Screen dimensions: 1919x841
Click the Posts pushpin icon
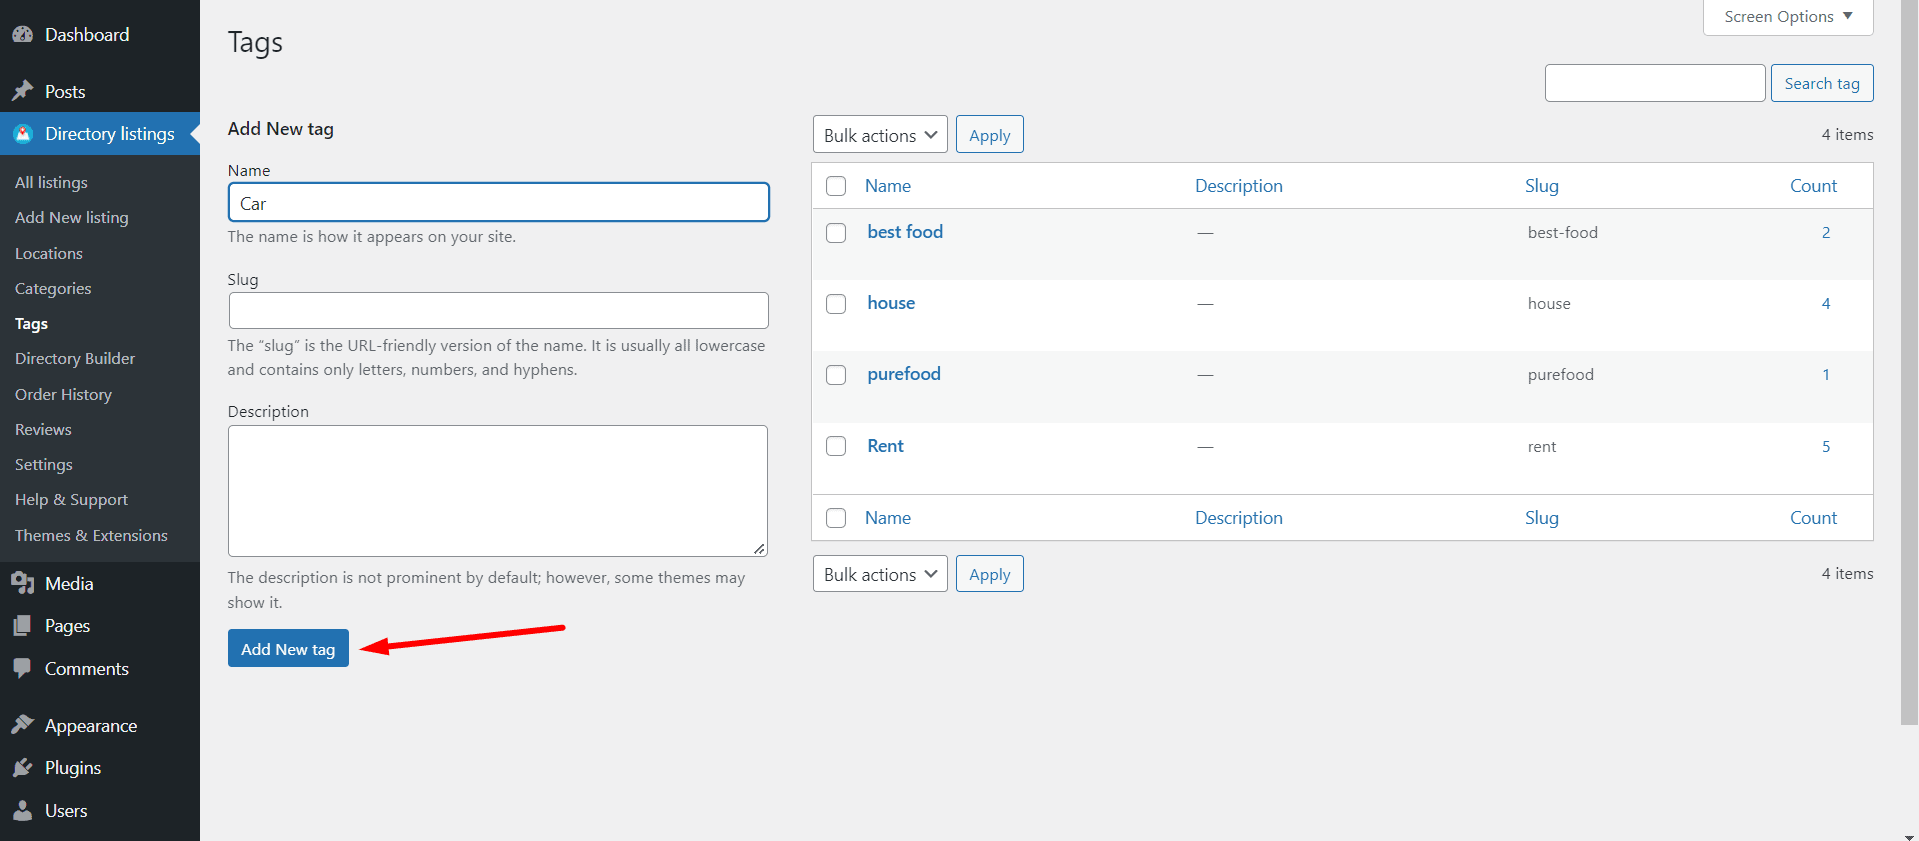coord(23,91)
